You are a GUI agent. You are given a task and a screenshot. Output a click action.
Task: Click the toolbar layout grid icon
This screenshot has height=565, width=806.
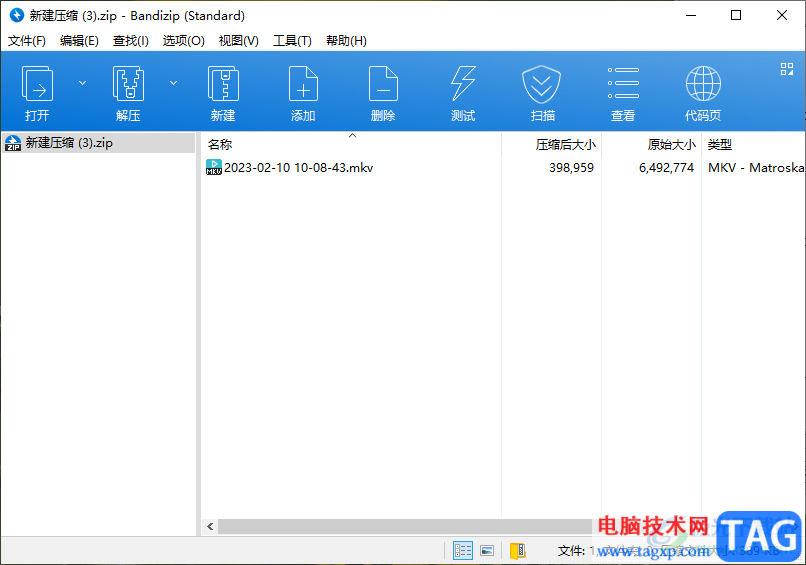(x=786, y=69)
